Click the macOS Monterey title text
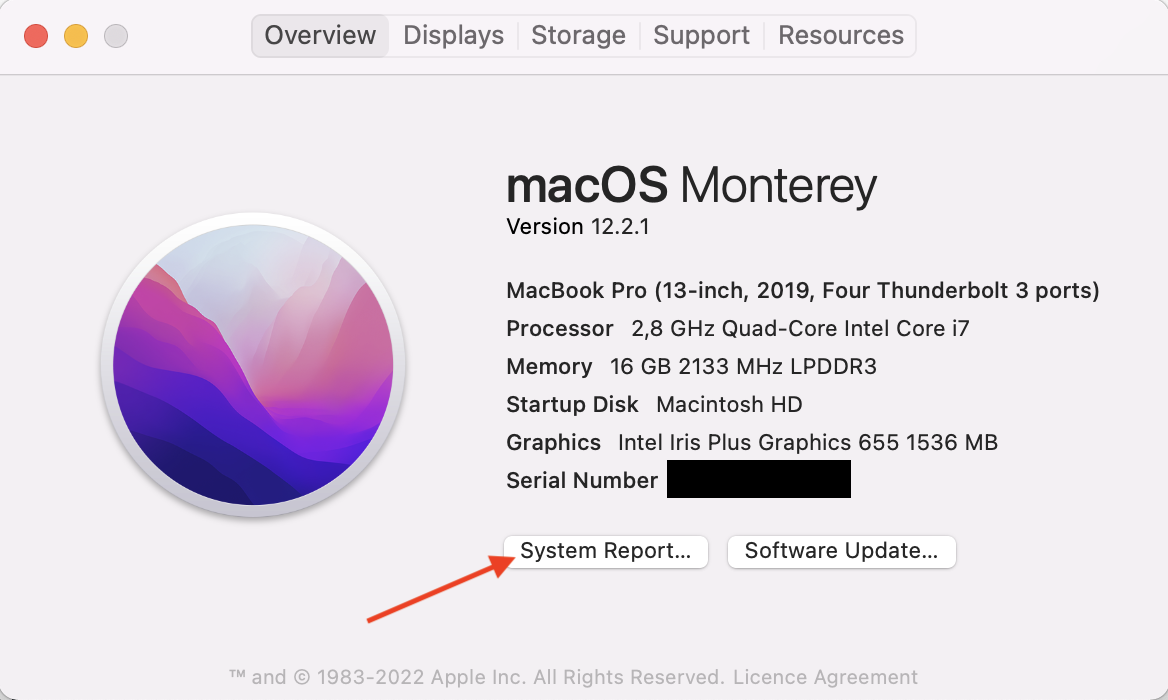This screenshot has height=700, width=1168. [691, 185]
